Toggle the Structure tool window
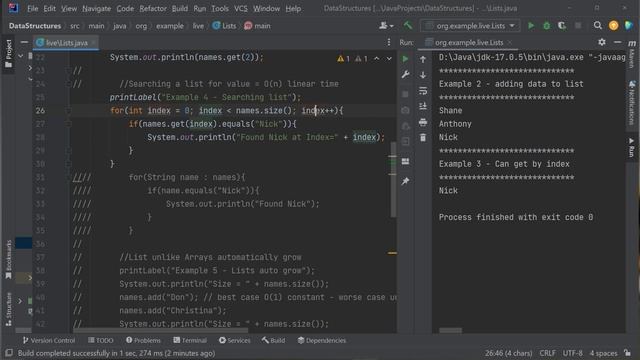 coord(8,309)
